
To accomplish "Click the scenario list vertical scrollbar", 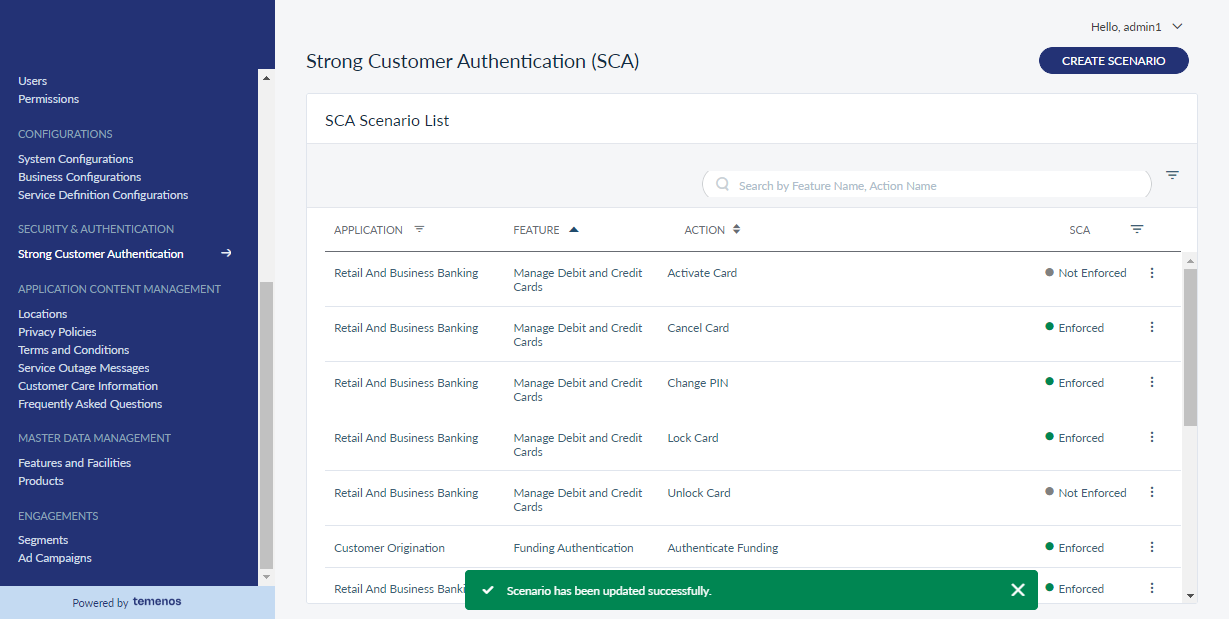I will point(1190,347).
